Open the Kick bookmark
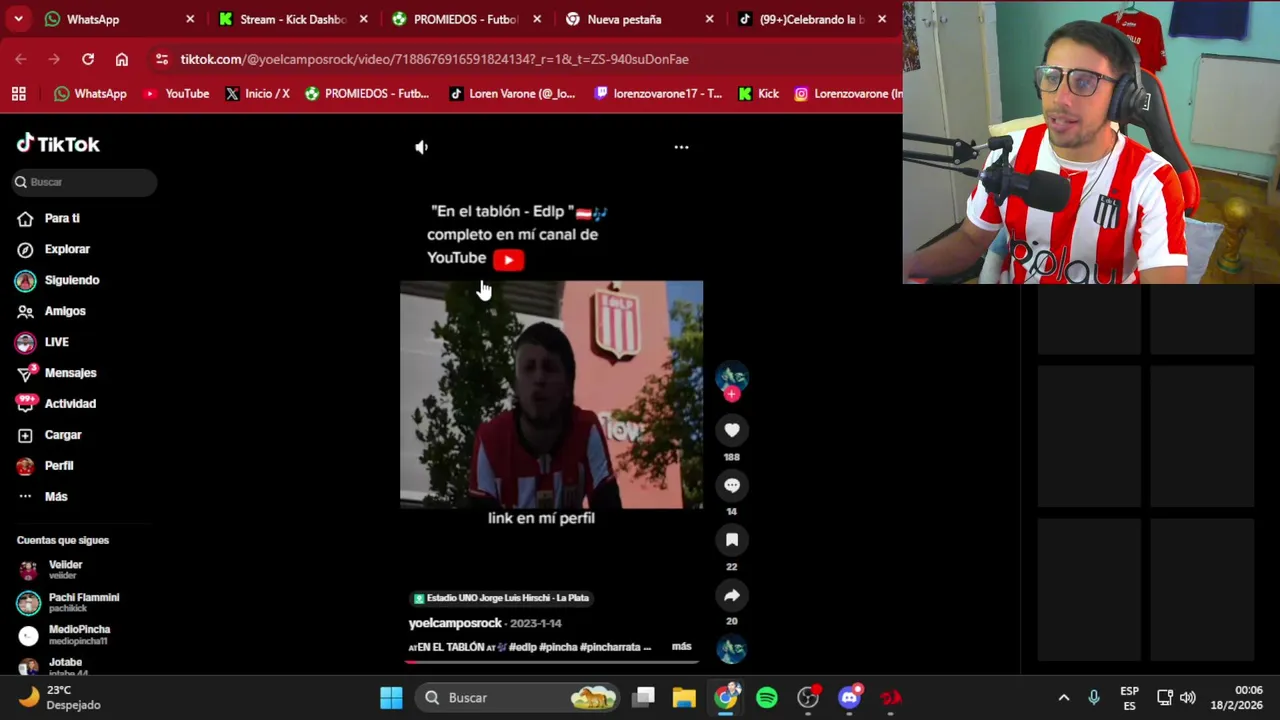 pos(758,94)
